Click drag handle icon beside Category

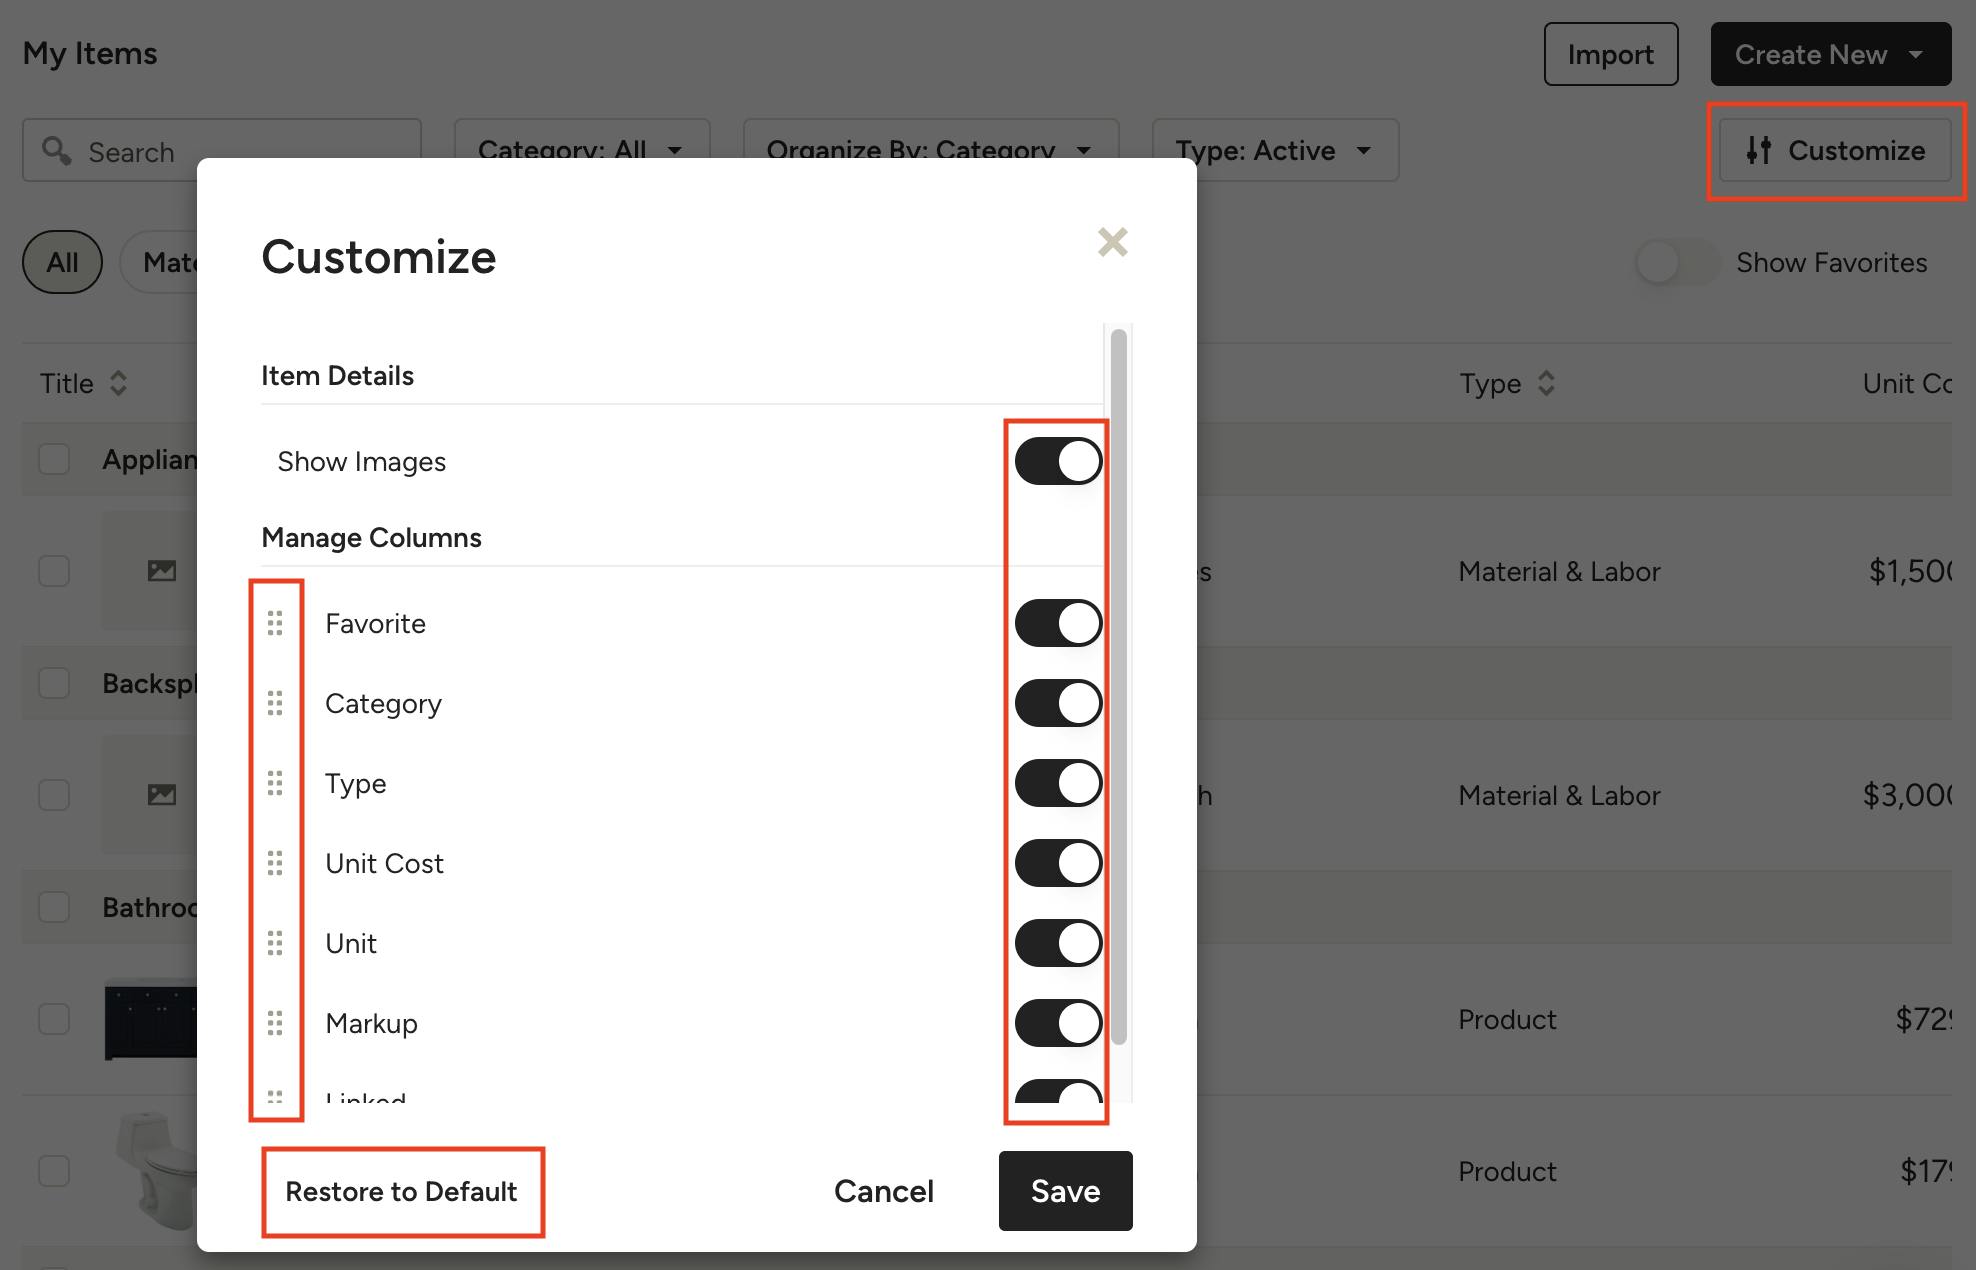pyautogui.click(x=275, y=703)
